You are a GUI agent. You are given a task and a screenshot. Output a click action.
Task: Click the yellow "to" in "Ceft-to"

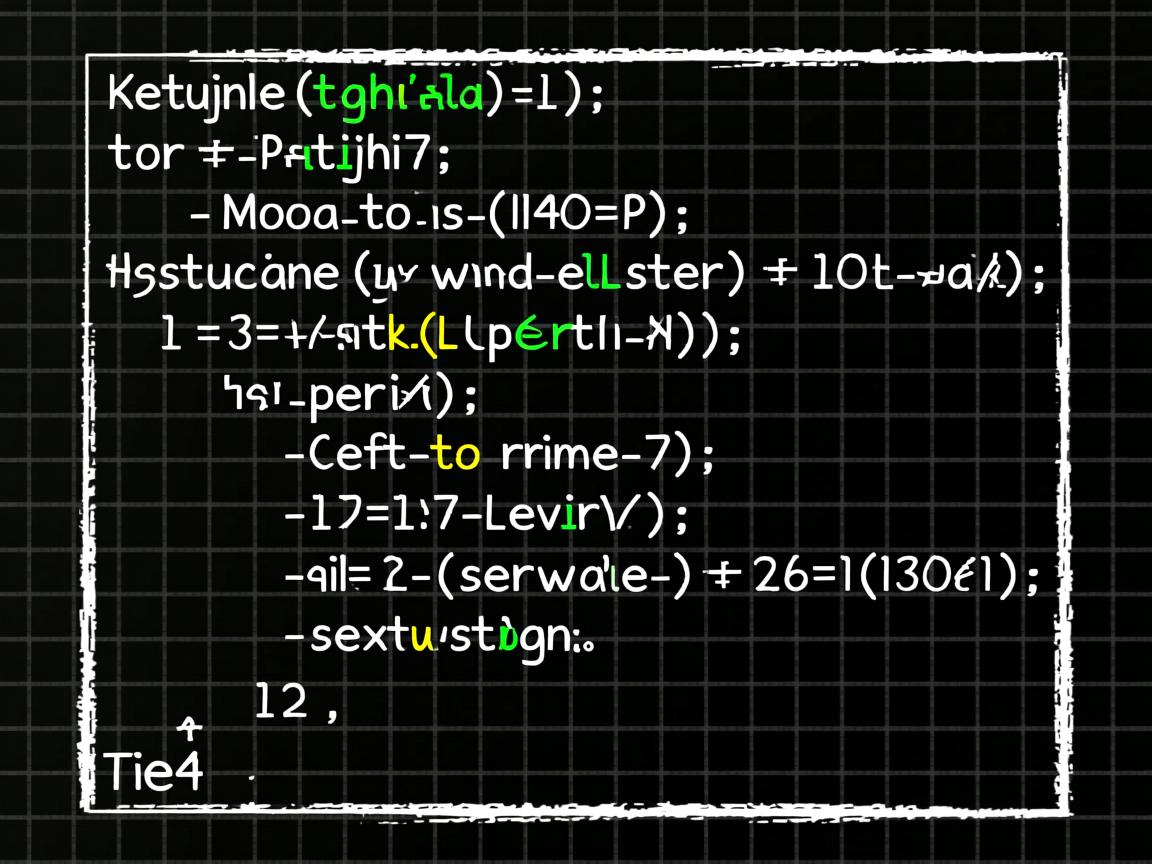pyautogui.click(x=459, y=455)
